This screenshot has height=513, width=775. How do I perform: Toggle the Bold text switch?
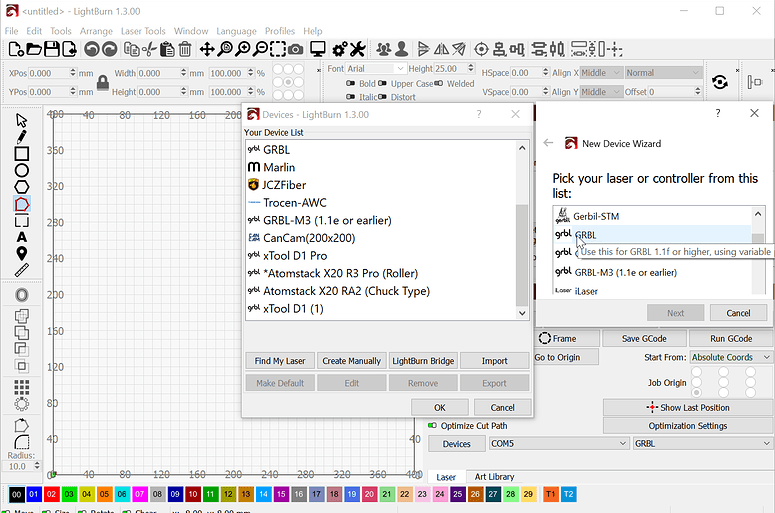coord(351,84)
